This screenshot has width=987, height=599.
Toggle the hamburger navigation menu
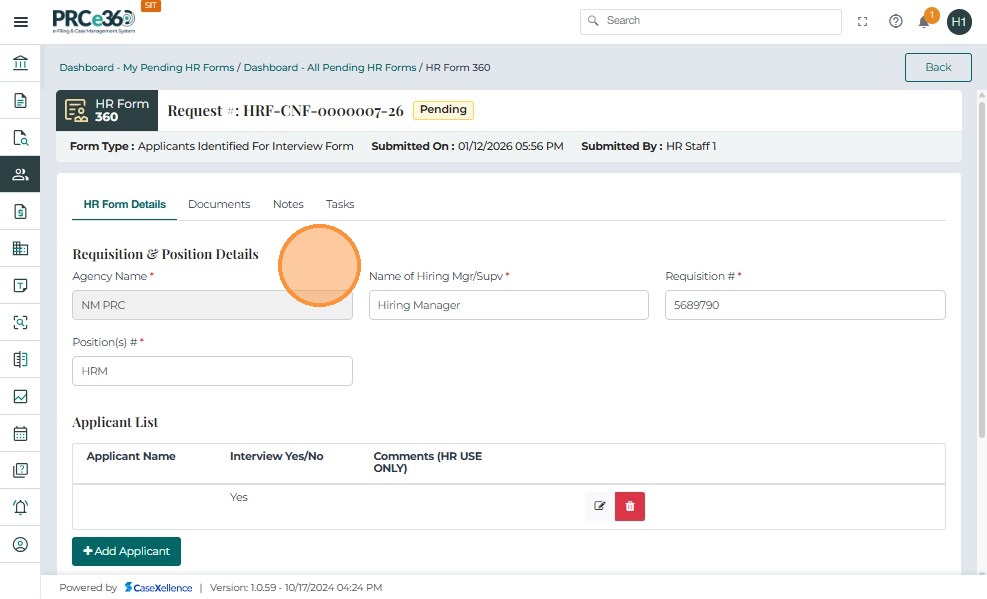click(x=20, y=22)
